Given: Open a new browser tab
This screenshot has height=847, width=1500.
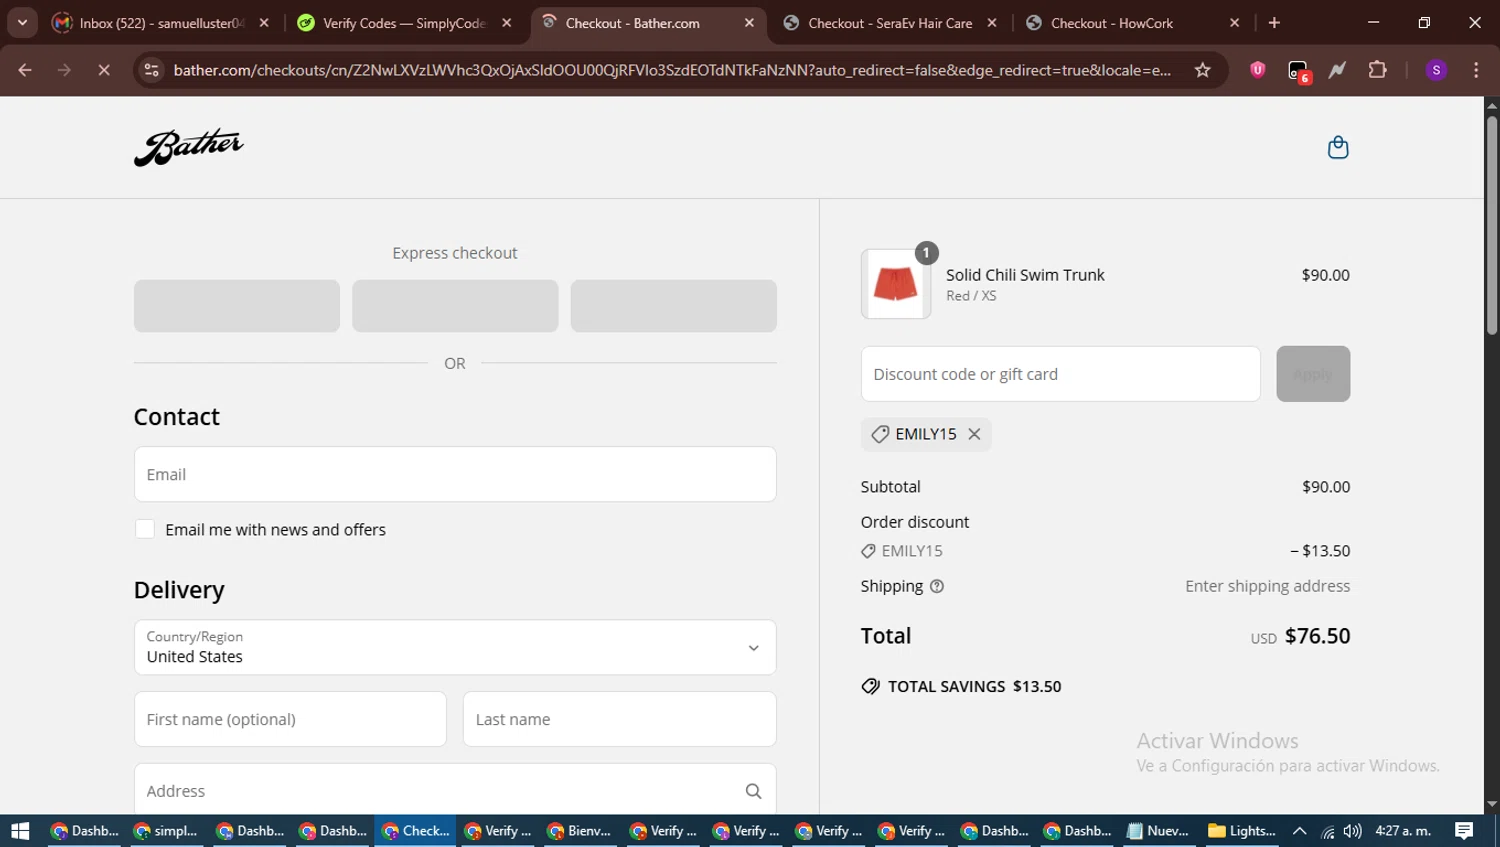Looking at the screenshot, I should tap(1274, 22).
